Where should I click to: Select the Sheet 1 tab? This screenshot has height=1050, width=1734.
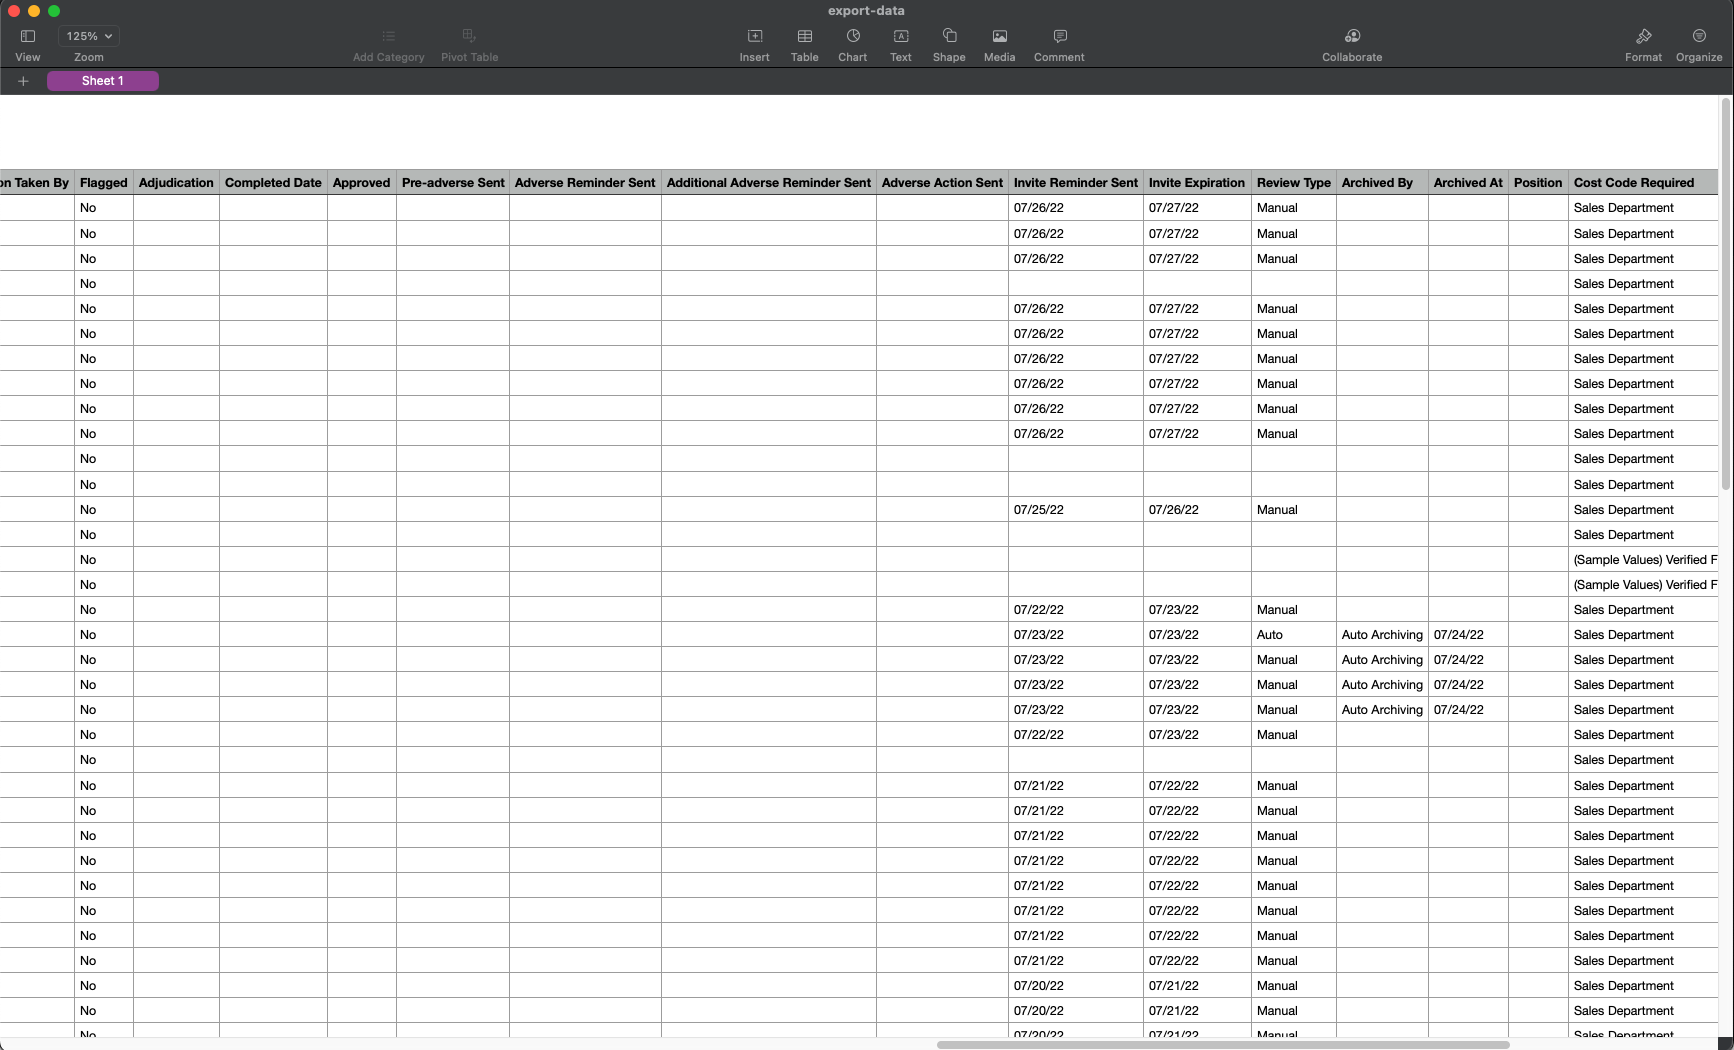(x=103, y=81)
